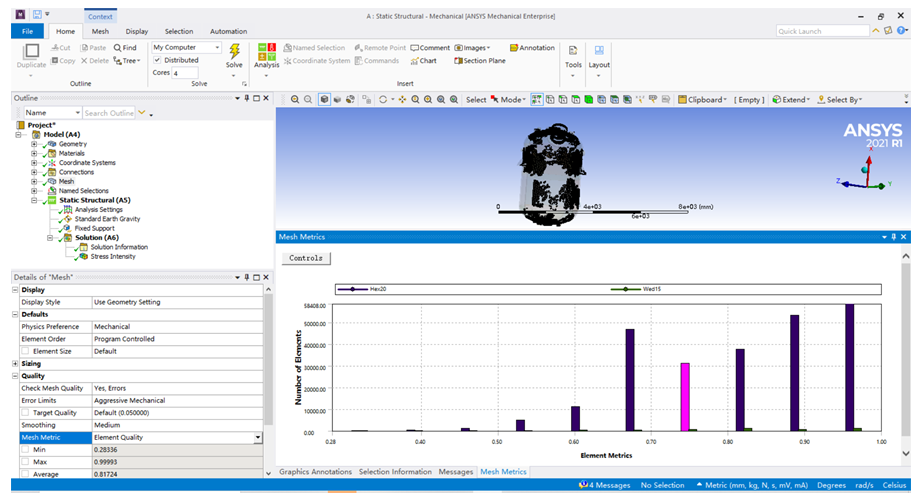Viewport: 916px width, 500px height.
Task: Toggle the Max parameter checkbox
Action: click(25, 461)
